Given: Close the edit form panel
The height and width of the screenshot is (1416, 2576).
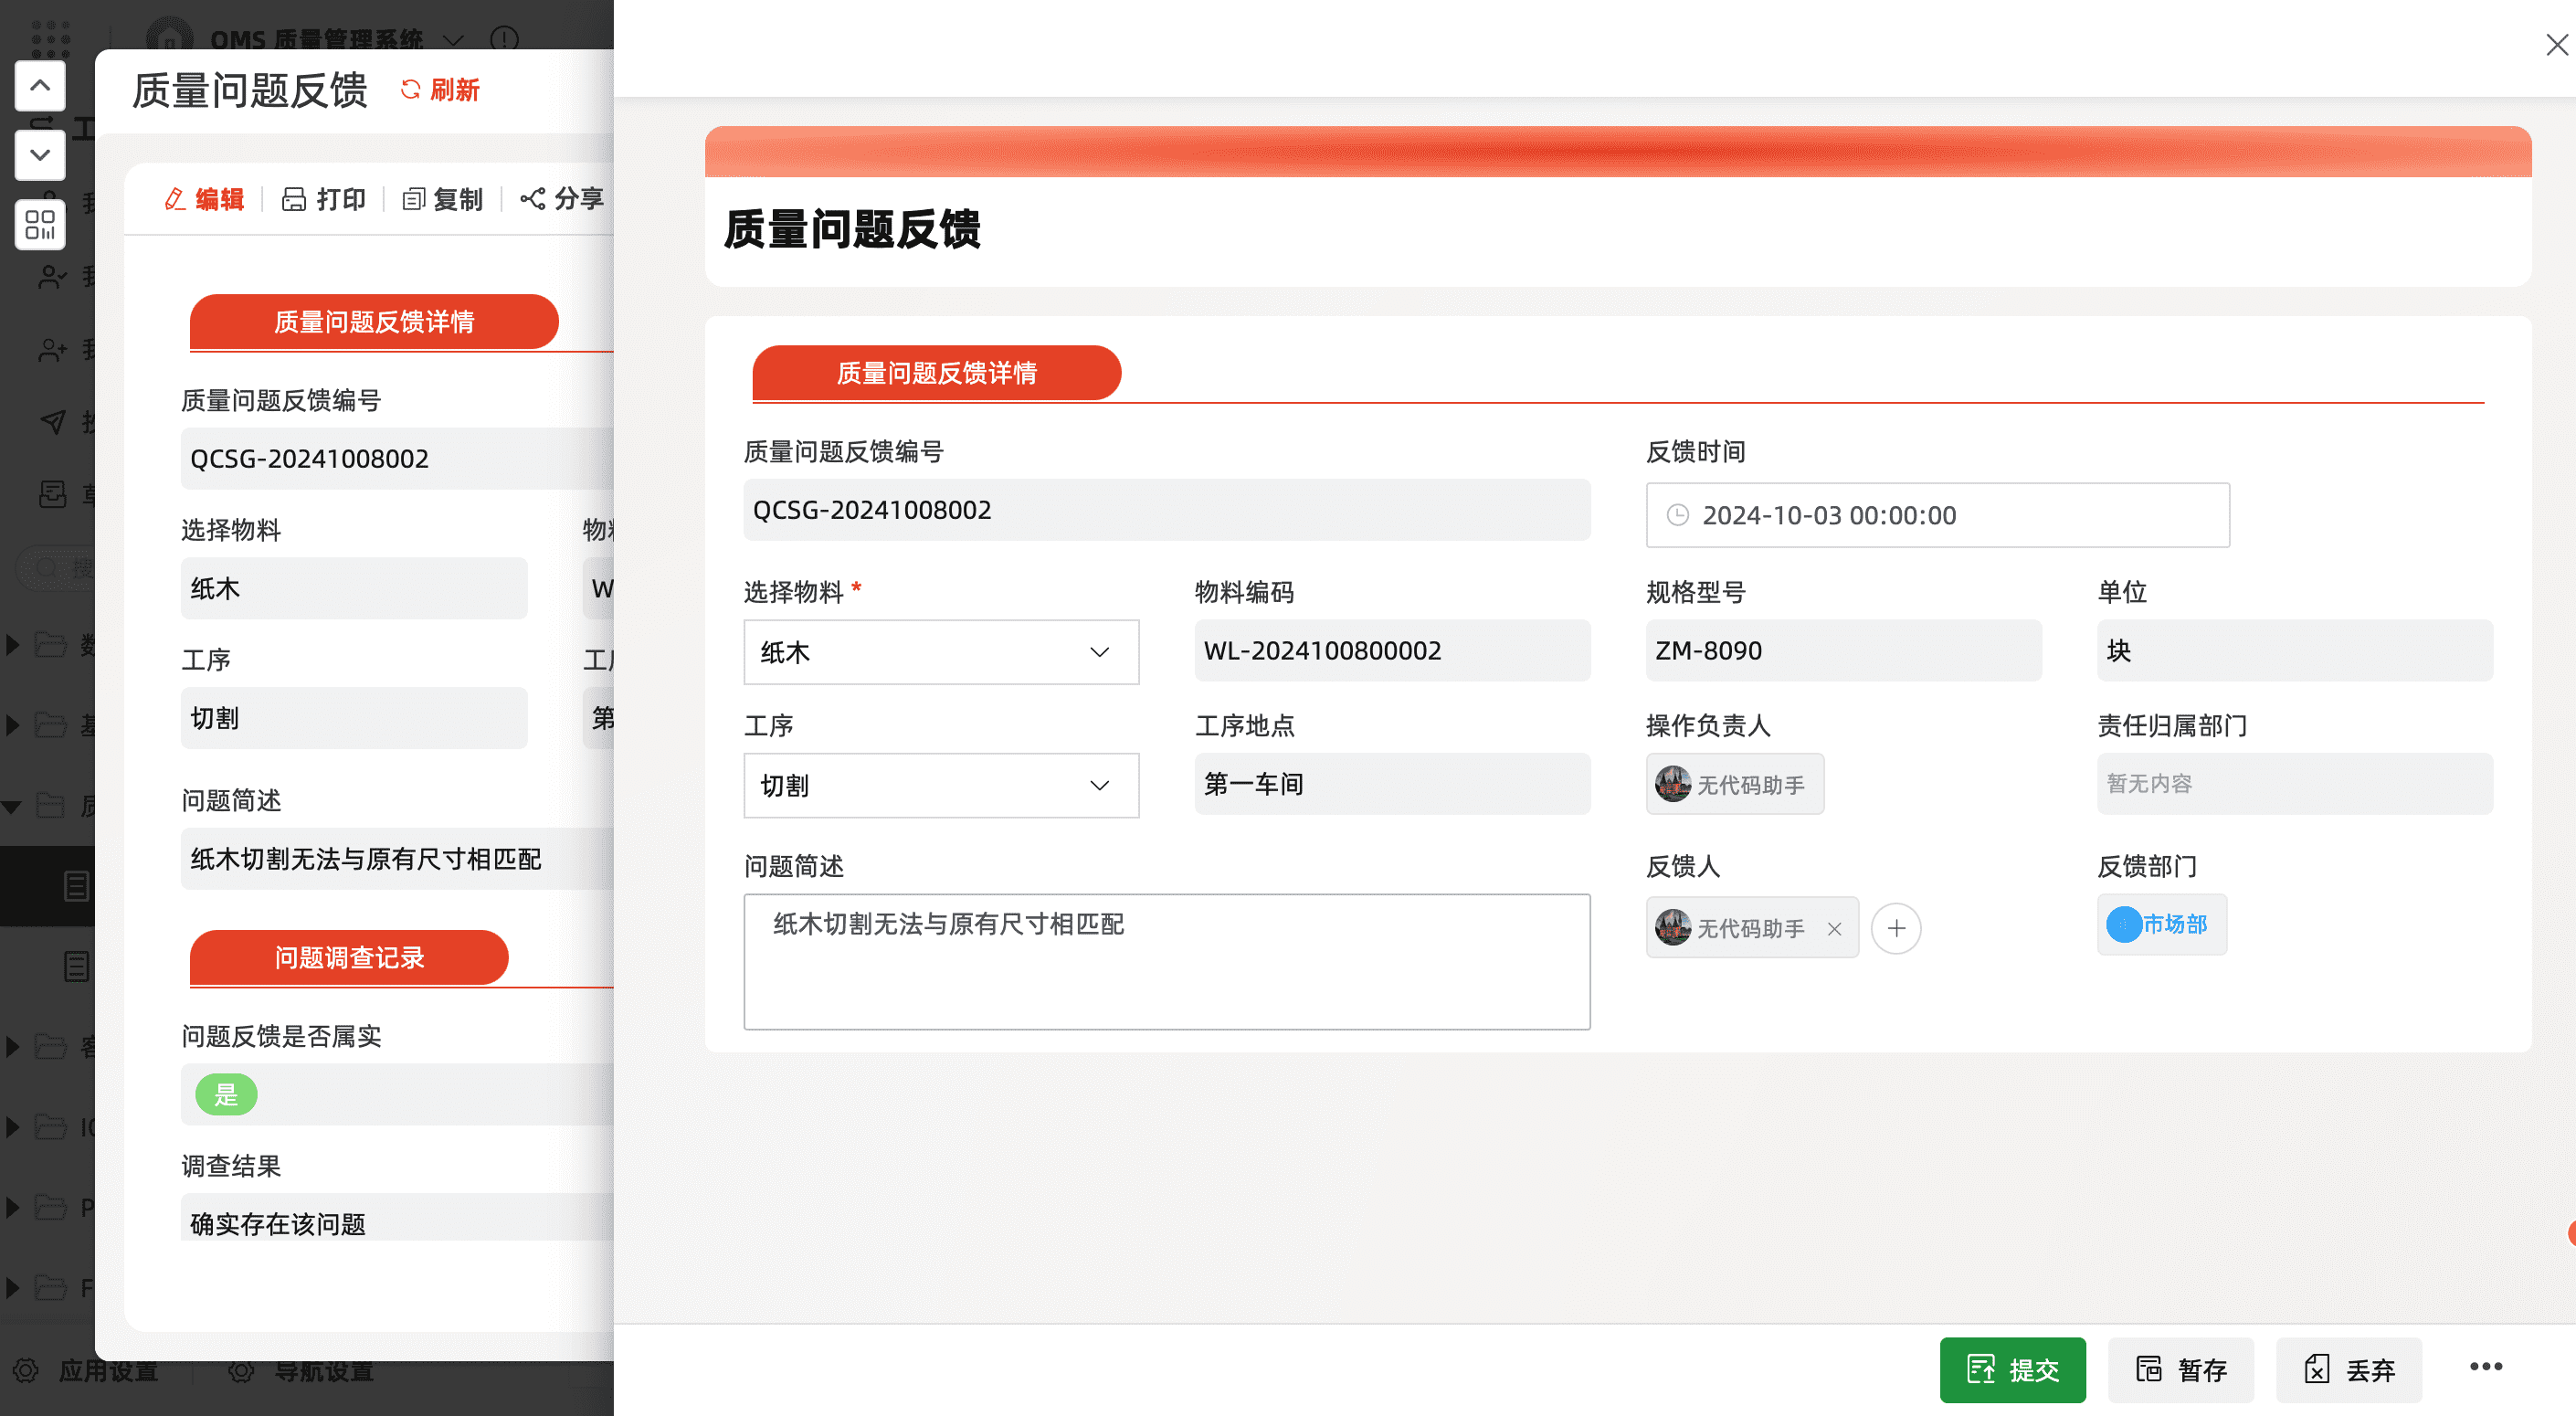Looking at the screenshot, I should point(2556,45).
